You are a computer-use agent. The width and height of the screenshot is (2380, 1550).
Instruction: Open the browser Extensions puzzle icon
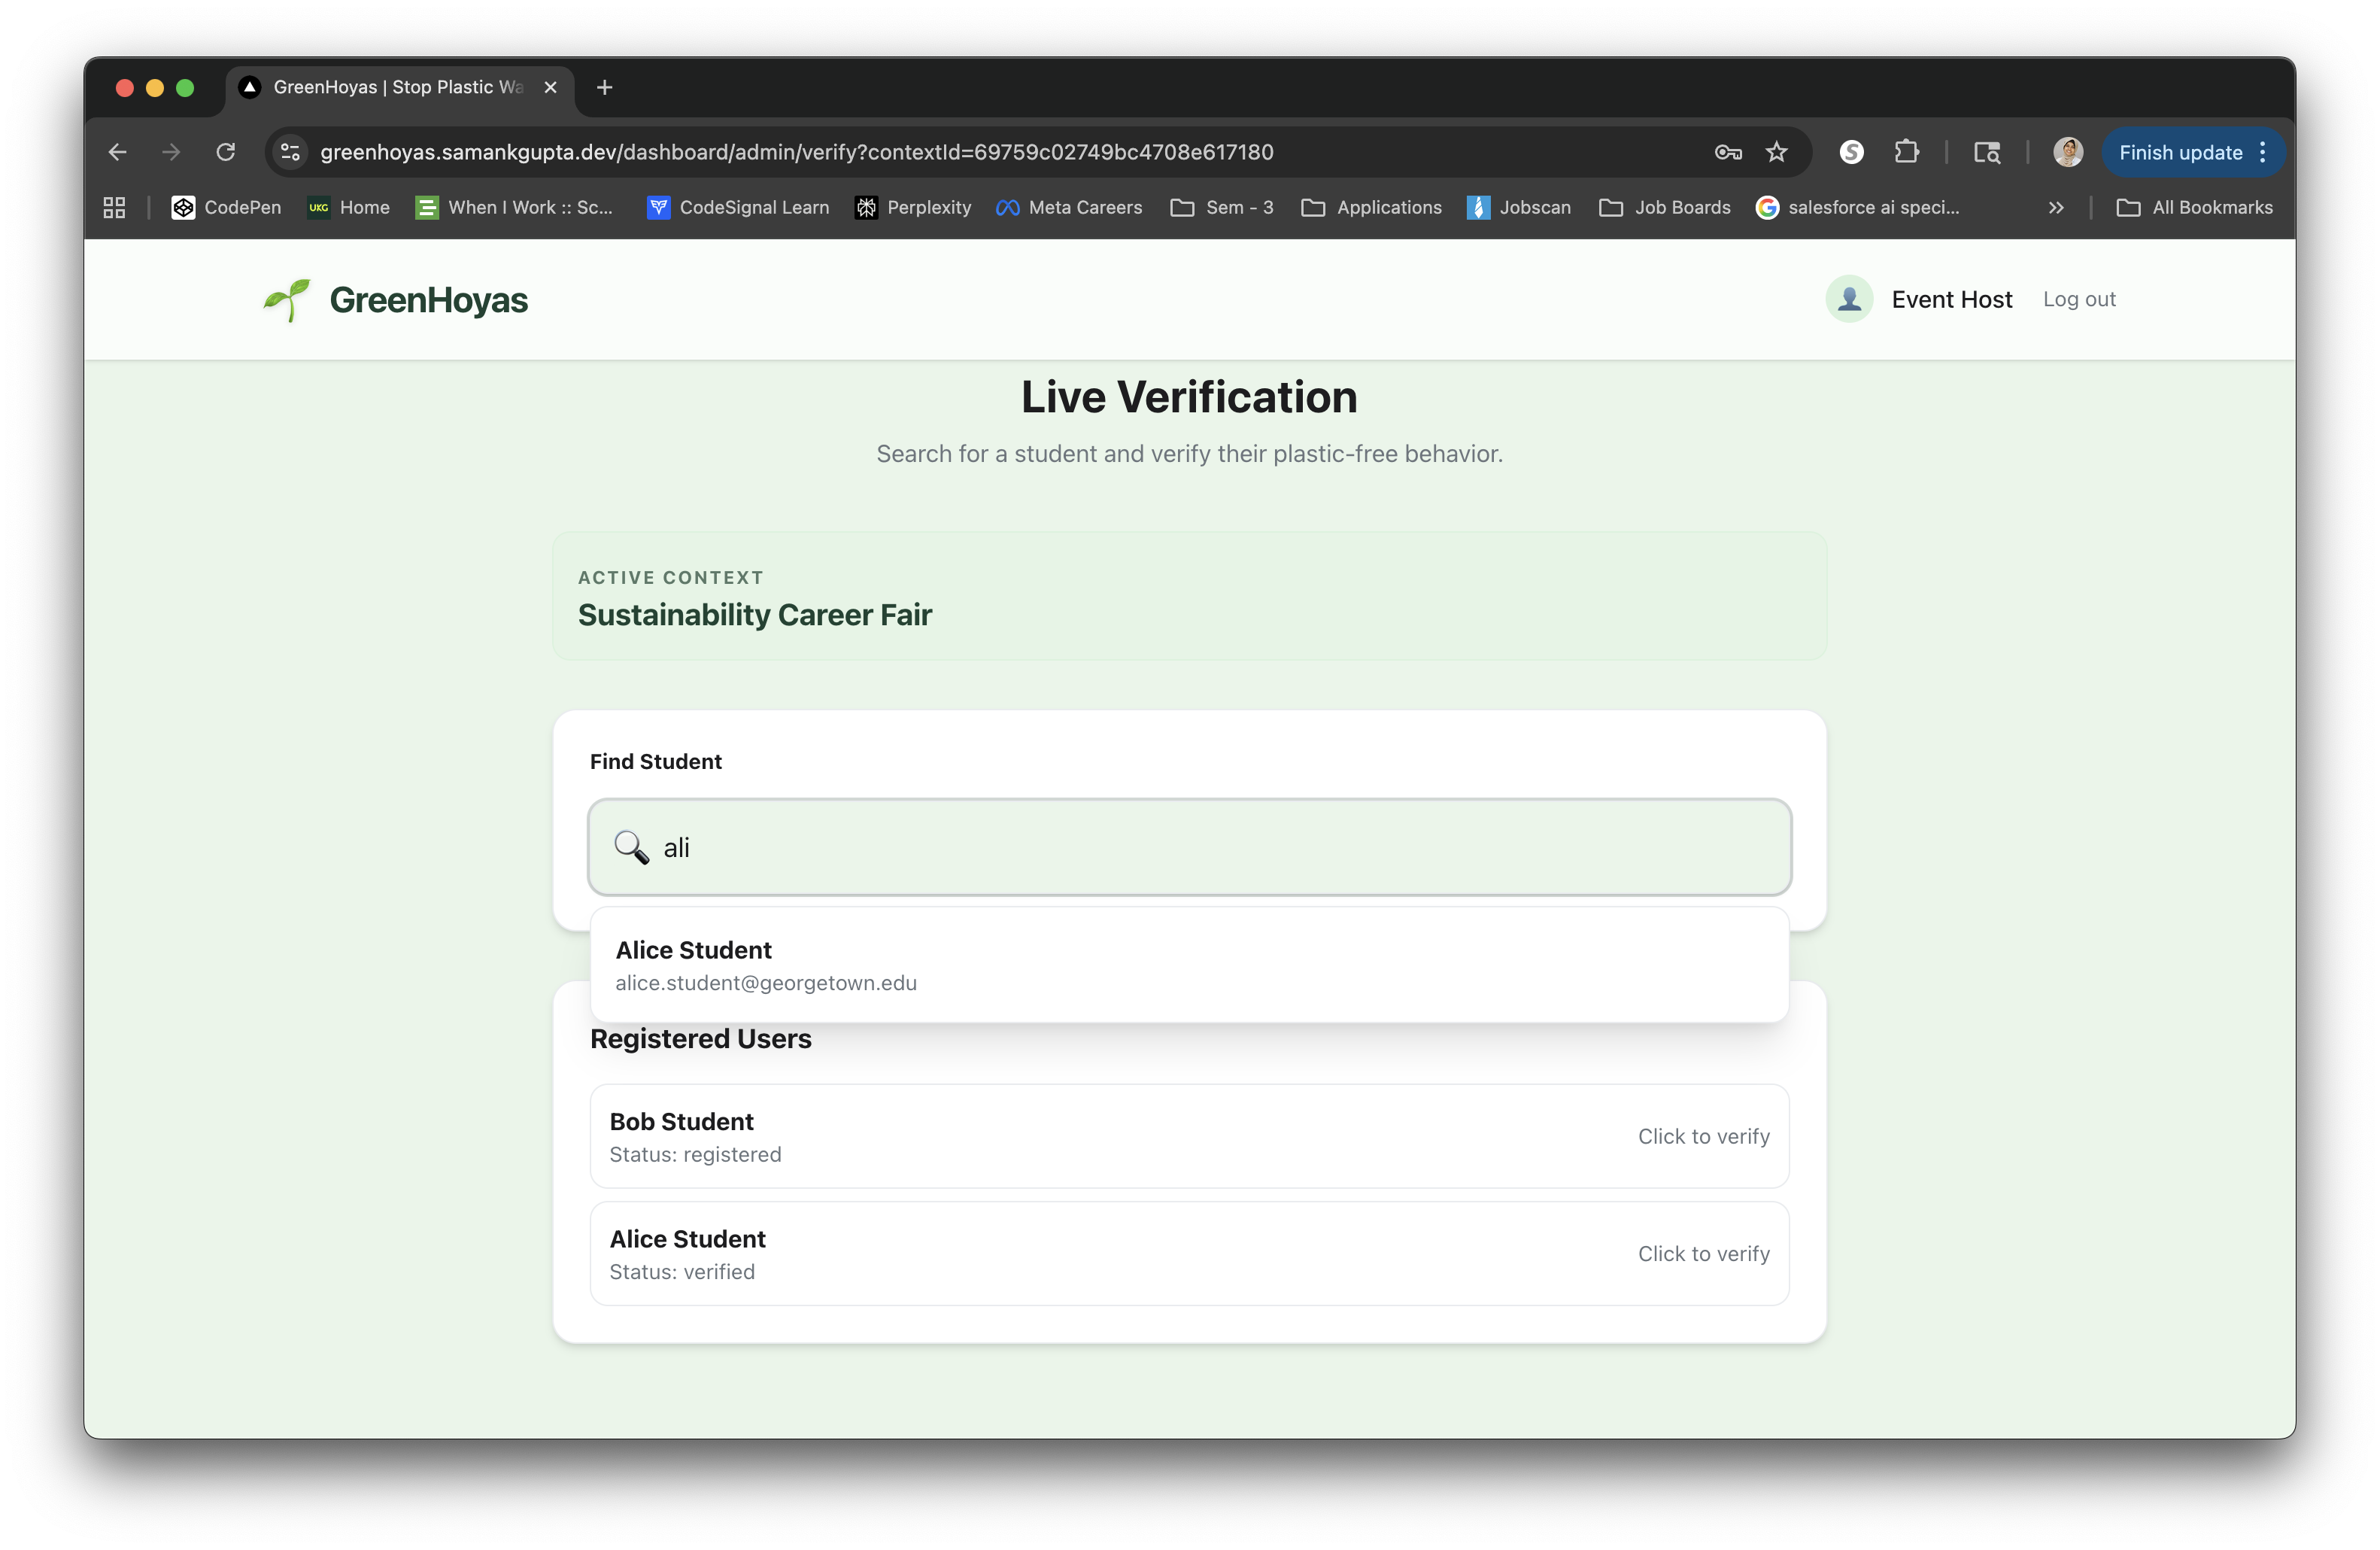(1907, 152)
